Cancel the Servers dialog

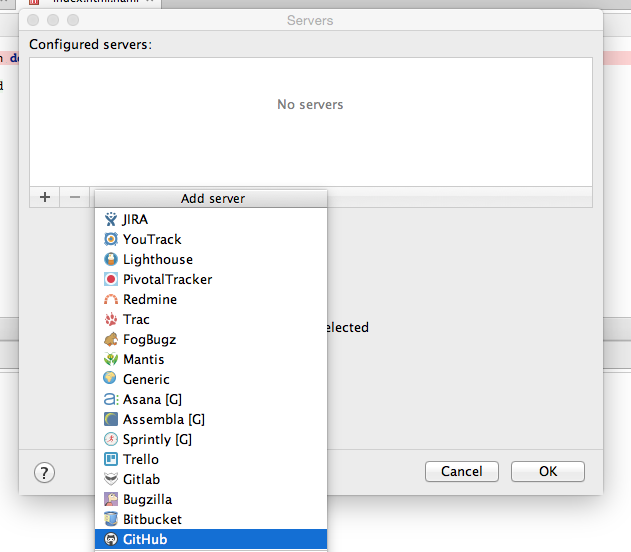pyautogui.click(x=462, y=471)
